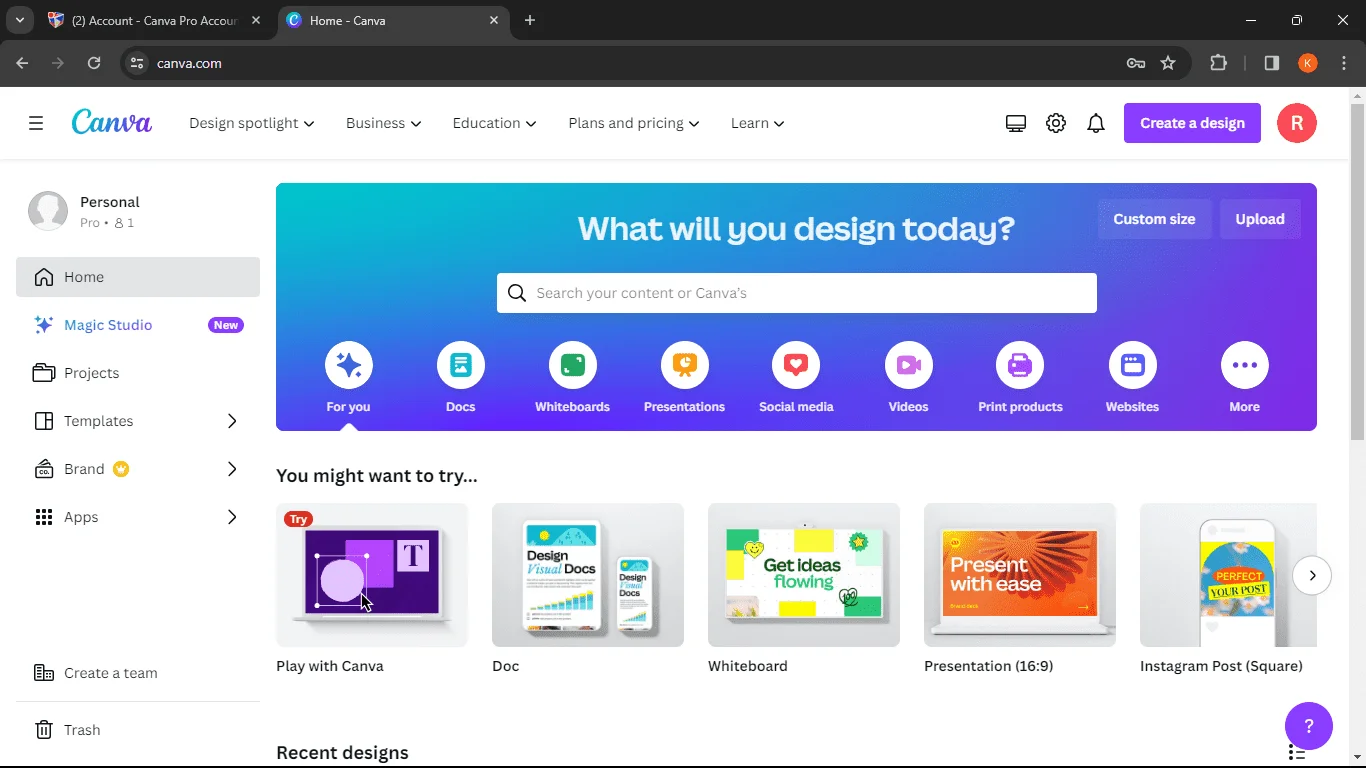
Task: Click the Create a design button
Action: (x=1192, y=123)
